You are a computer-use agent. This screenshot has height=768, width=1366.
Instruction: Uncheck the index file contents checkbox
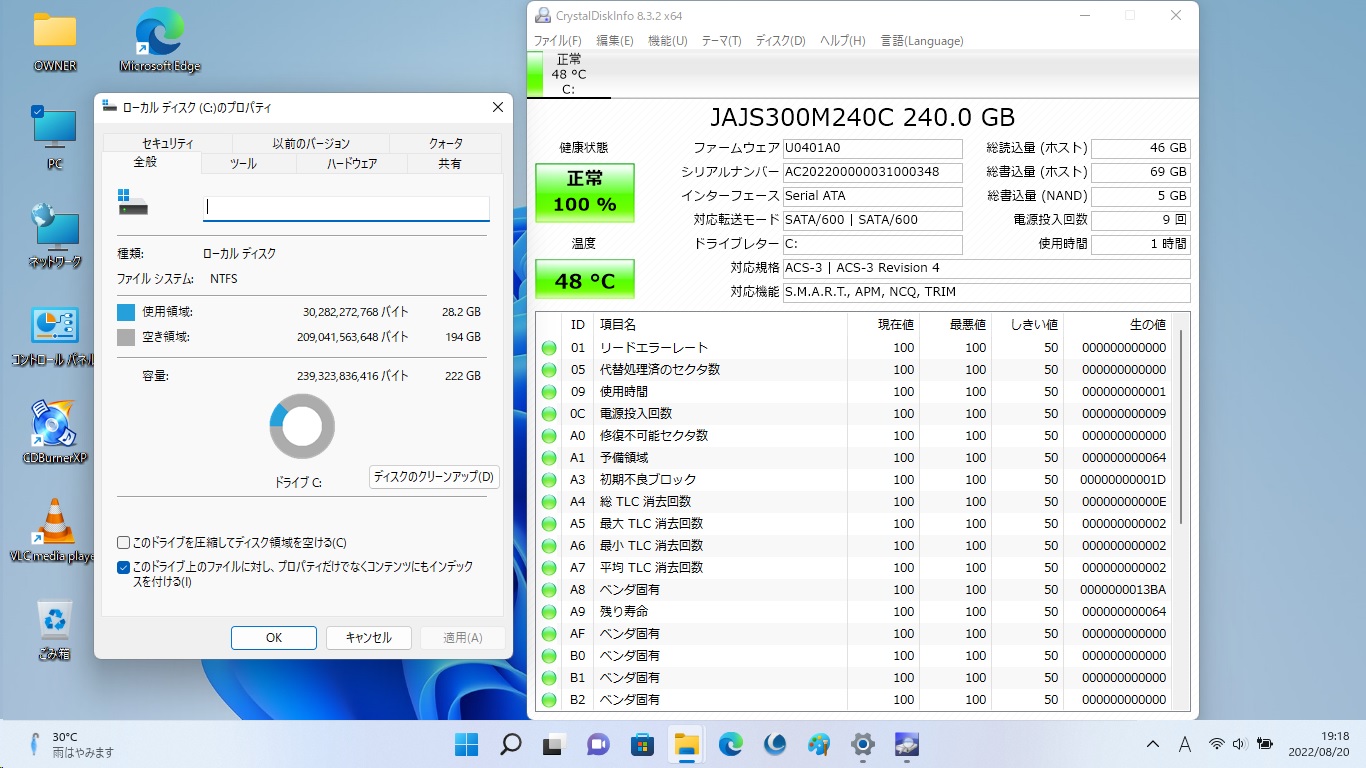tap(124, 567)
